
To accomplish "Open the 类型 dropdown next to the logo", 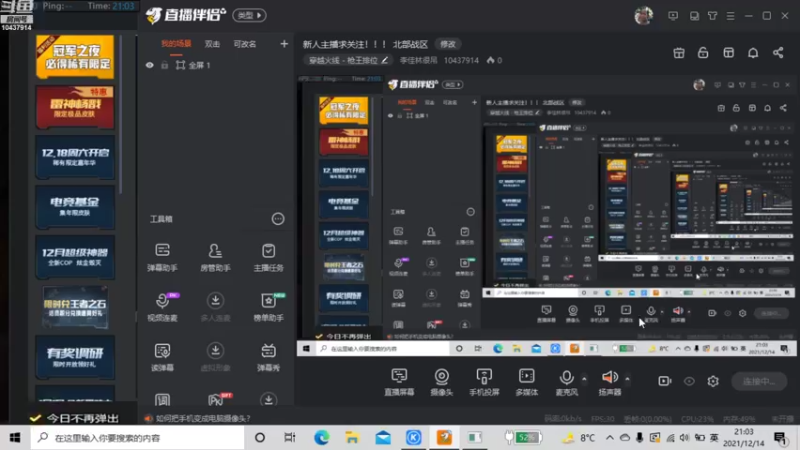I will tap(249, 15).
